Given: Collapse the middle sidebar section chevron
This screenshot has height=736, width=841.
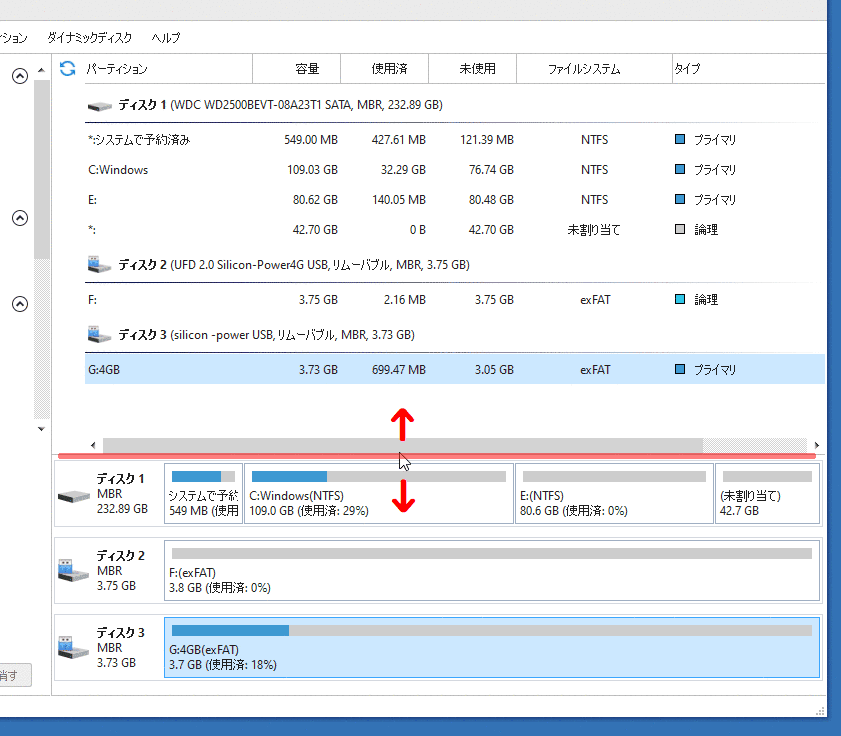Looking at the screenshot, I should [19, 218].
